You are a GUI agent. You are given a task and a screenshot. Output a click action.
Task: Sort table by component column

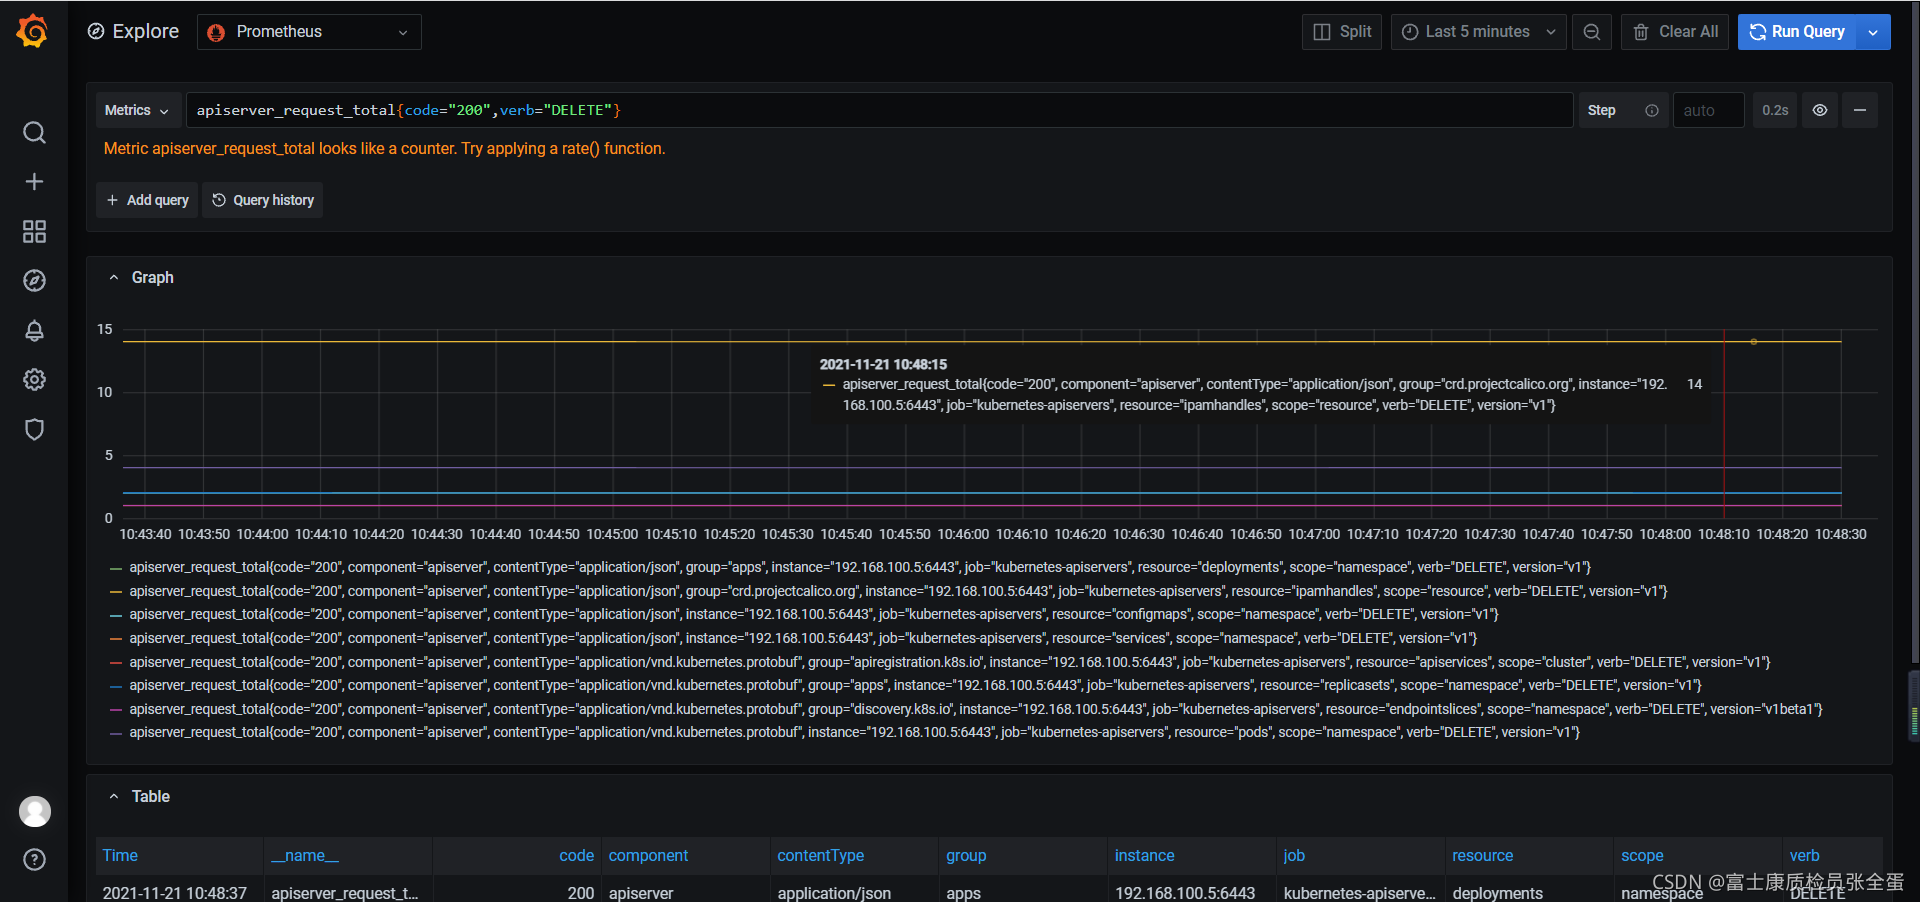pyautogui.click(x=648, y=855)
